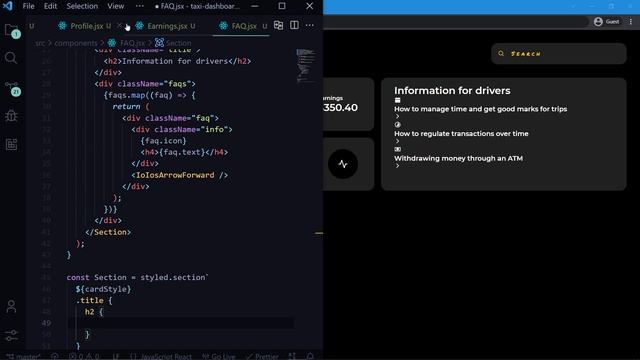
Task: Click the components breadcrumb segment
Action: (76, 43)
